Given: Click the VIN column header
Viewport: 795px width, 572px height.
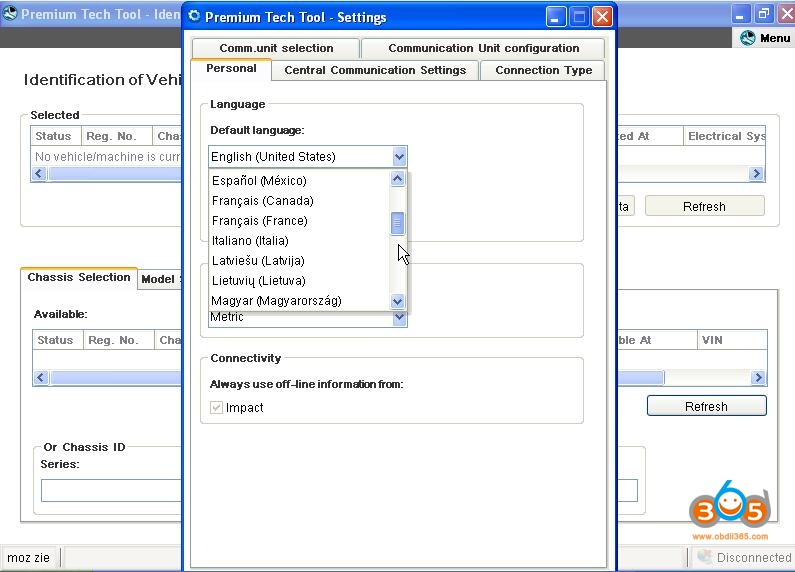Looking at the screenshot, I should coord(732,340).
